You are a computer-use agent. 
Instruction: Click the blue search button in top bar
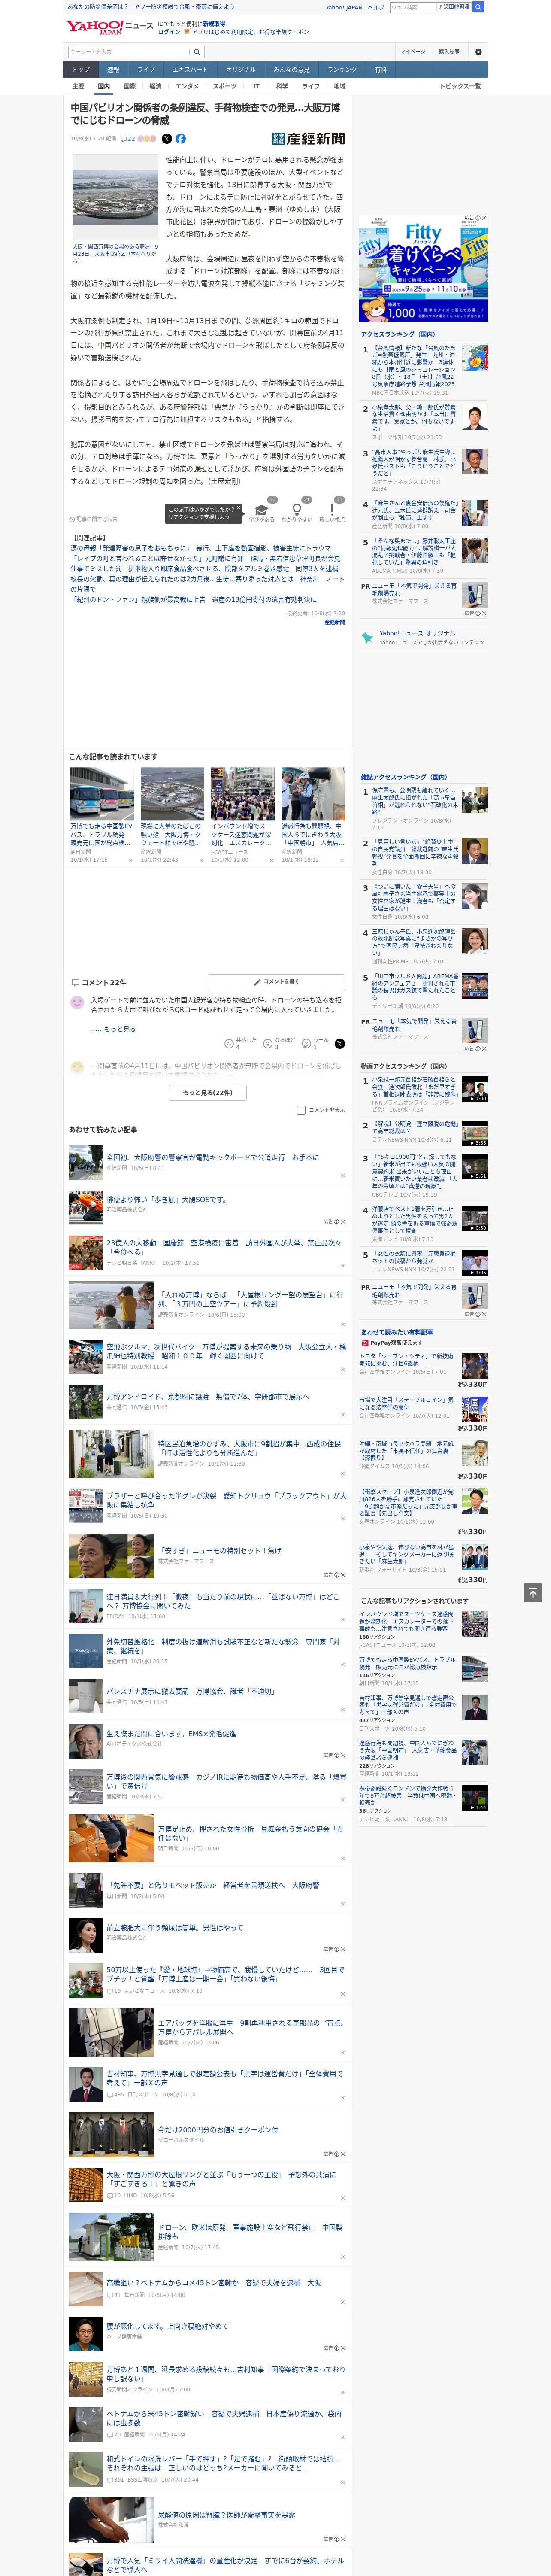[x=478, y=7]
